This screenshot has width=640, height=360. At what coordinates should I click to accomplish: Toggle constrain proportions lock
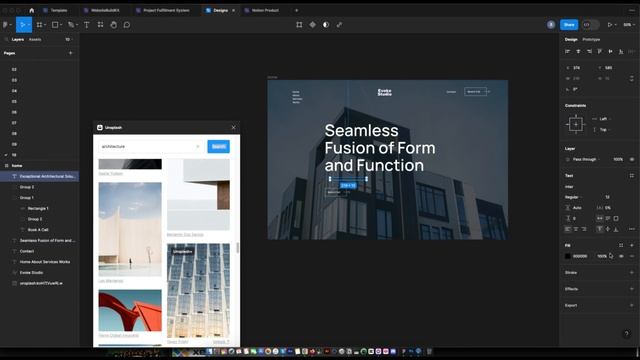tap(631, 78)
